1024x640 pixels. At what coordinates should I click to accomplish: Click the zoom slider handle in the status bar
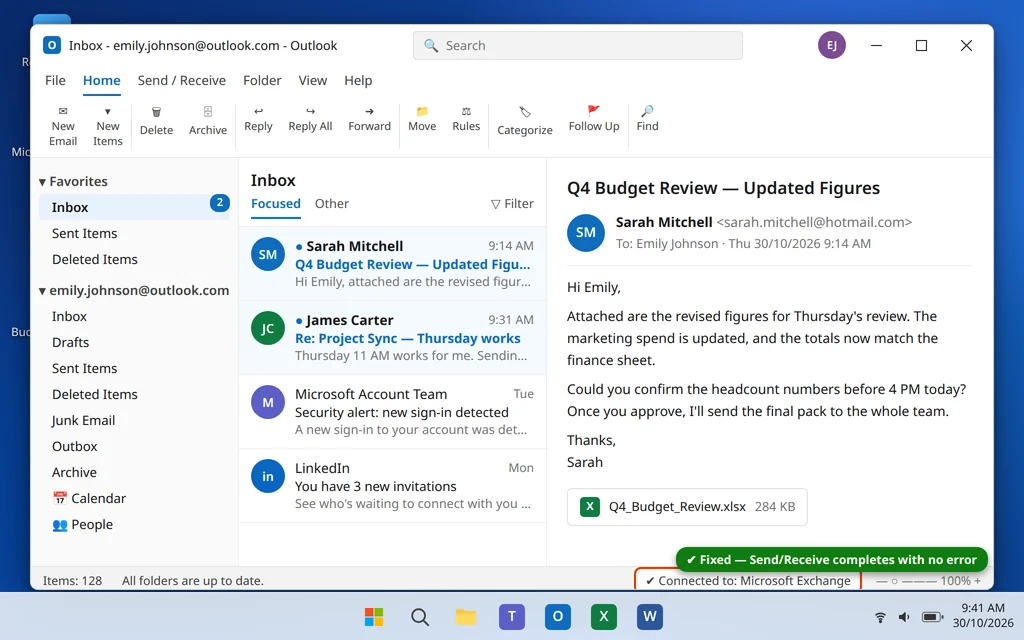[x=895, y=581]
